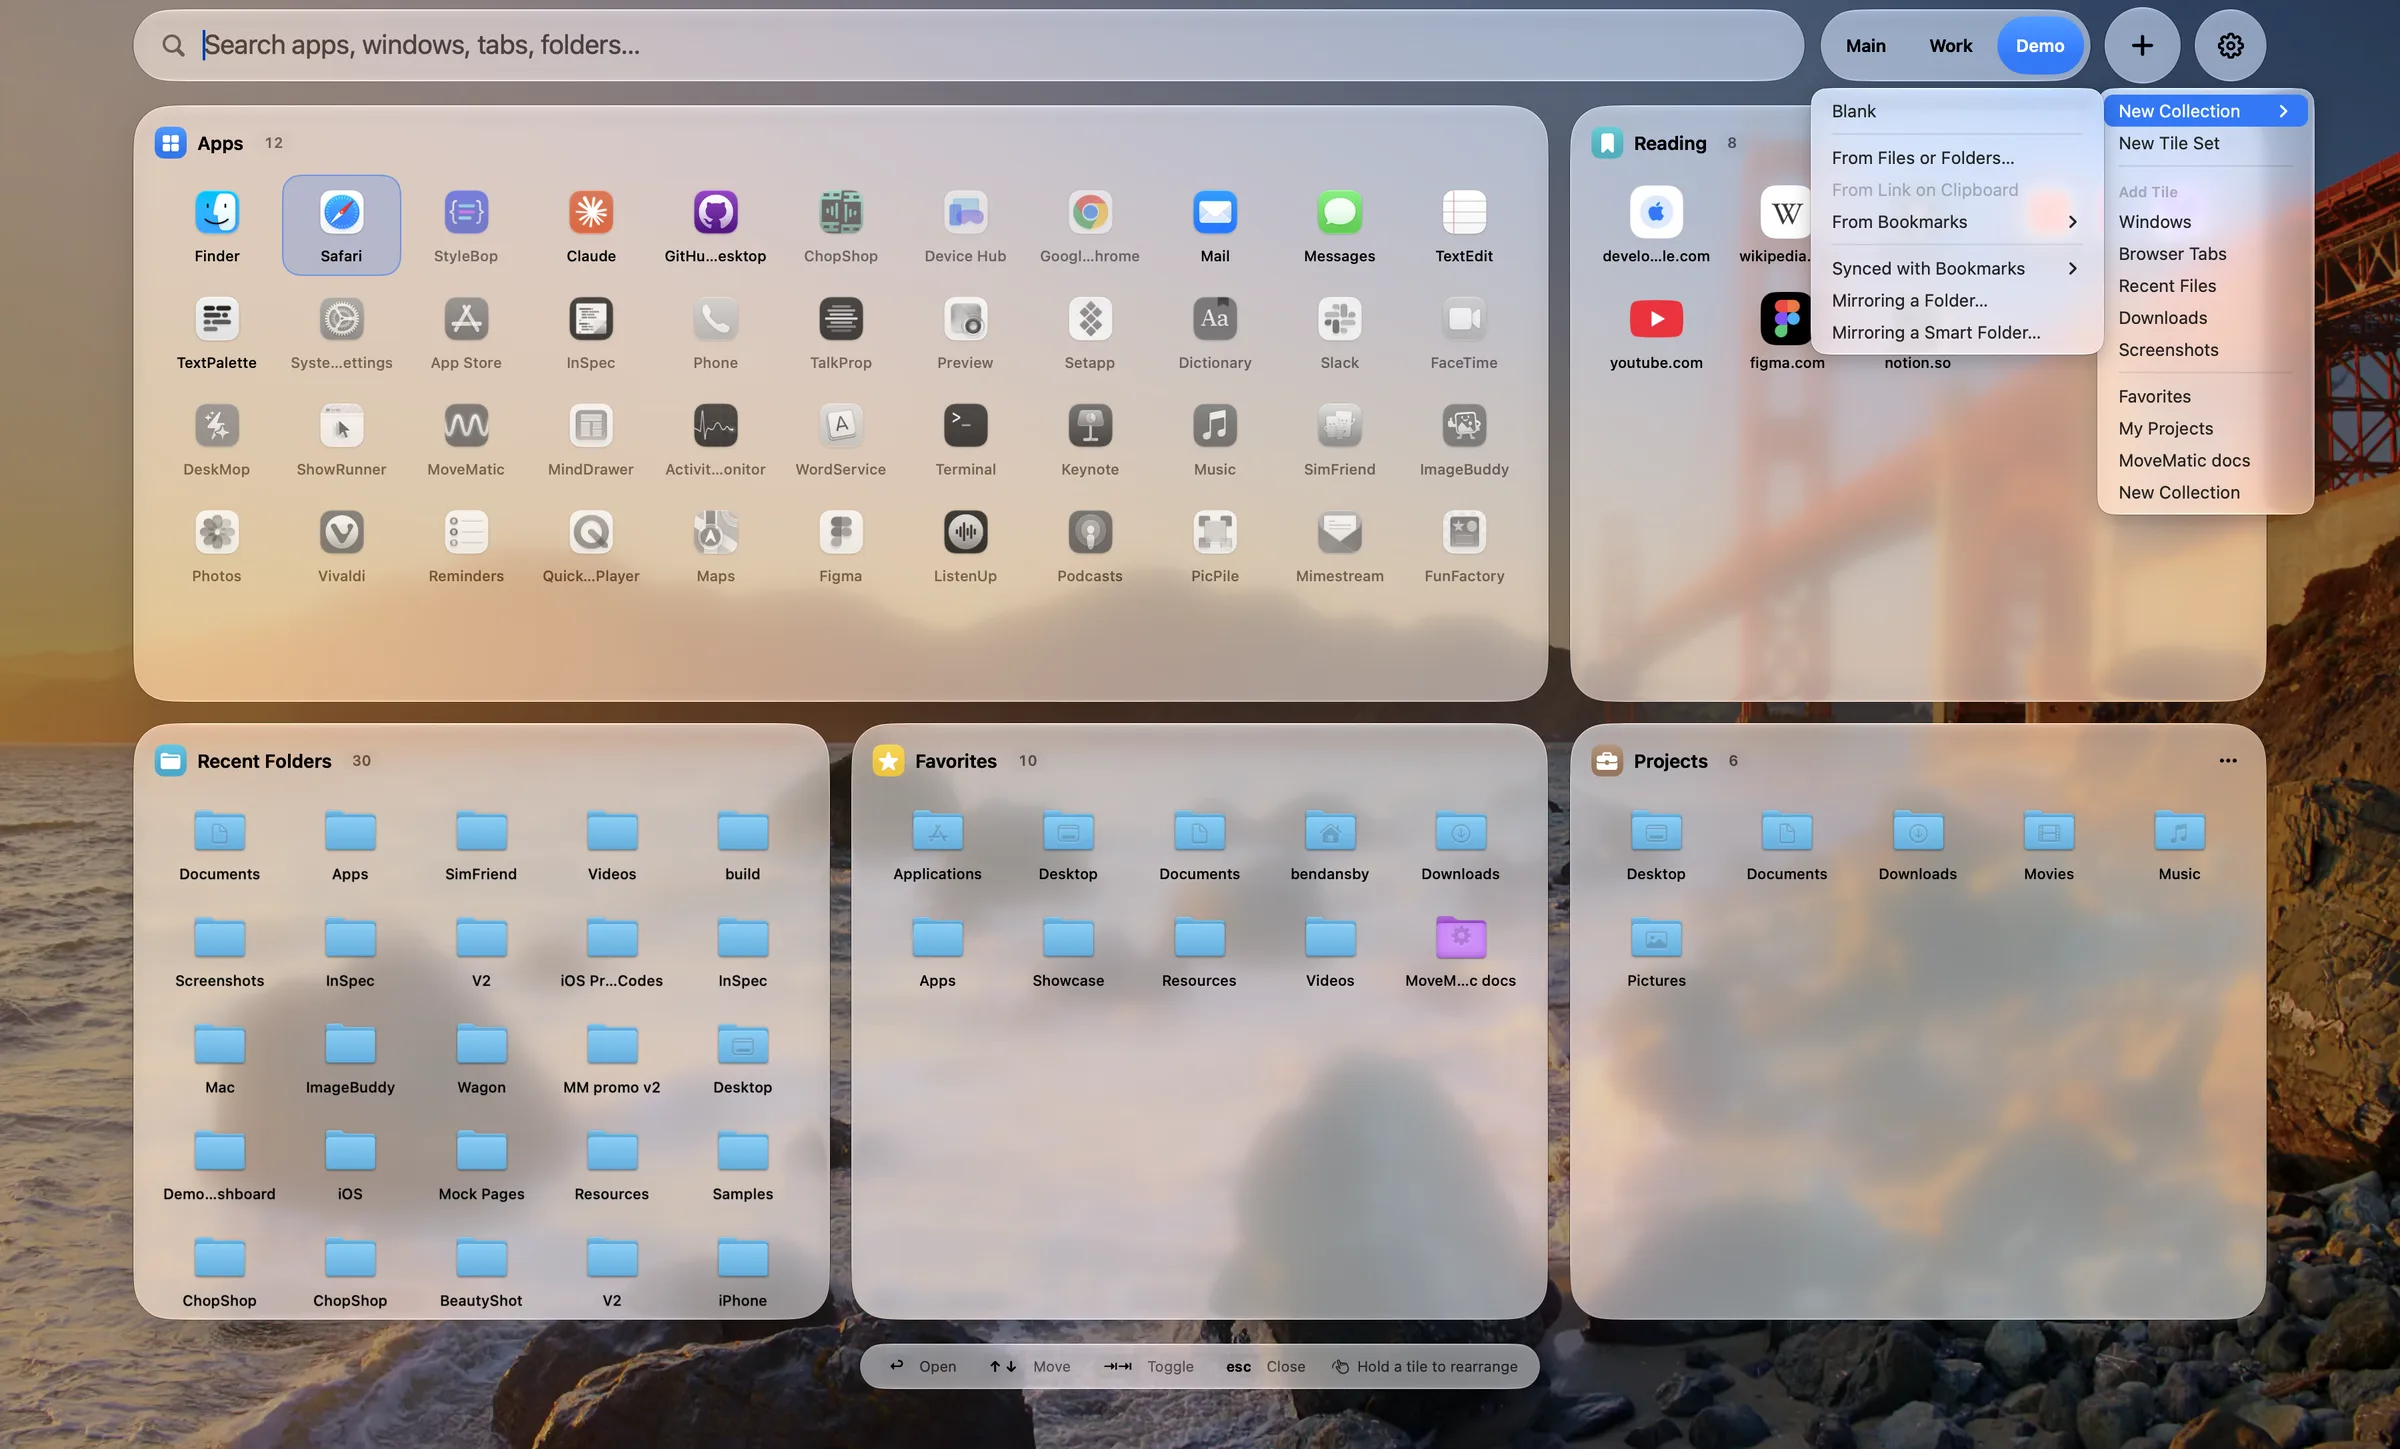Expand Synced with Bookmarks submenu
Screen dimensions: 2400x1449
(x=1956, y=268)
